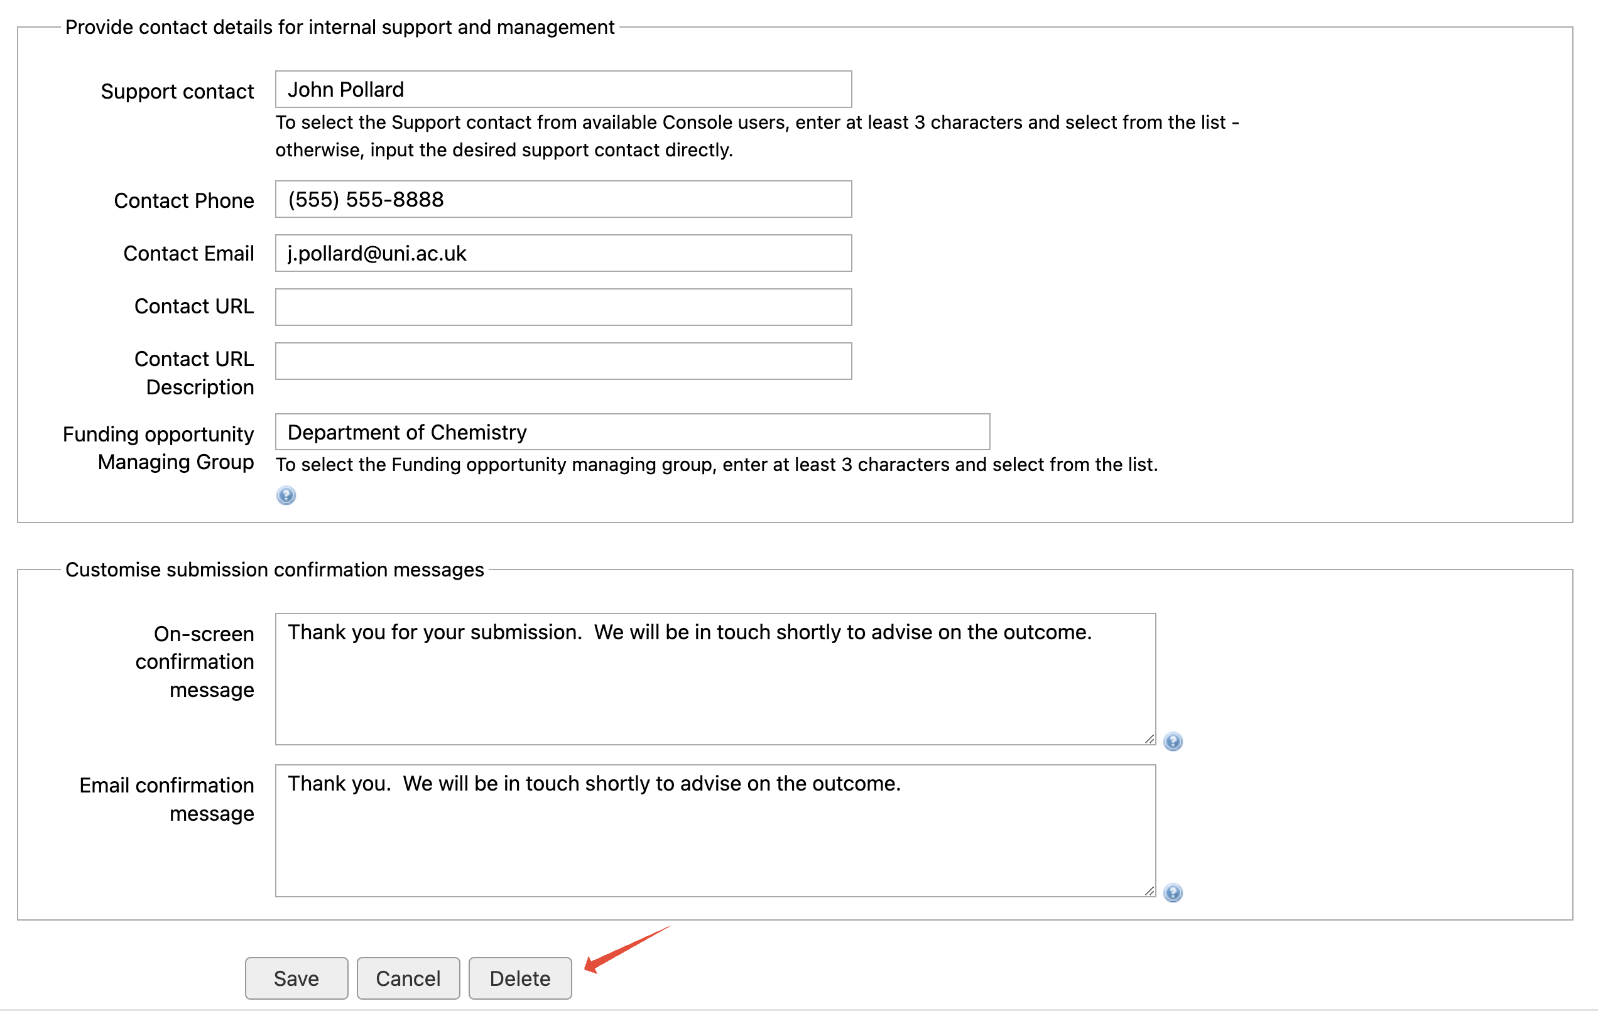Screen dimensions: 1598x1011
Task: Click the Delete button
Action: [520, 978]
